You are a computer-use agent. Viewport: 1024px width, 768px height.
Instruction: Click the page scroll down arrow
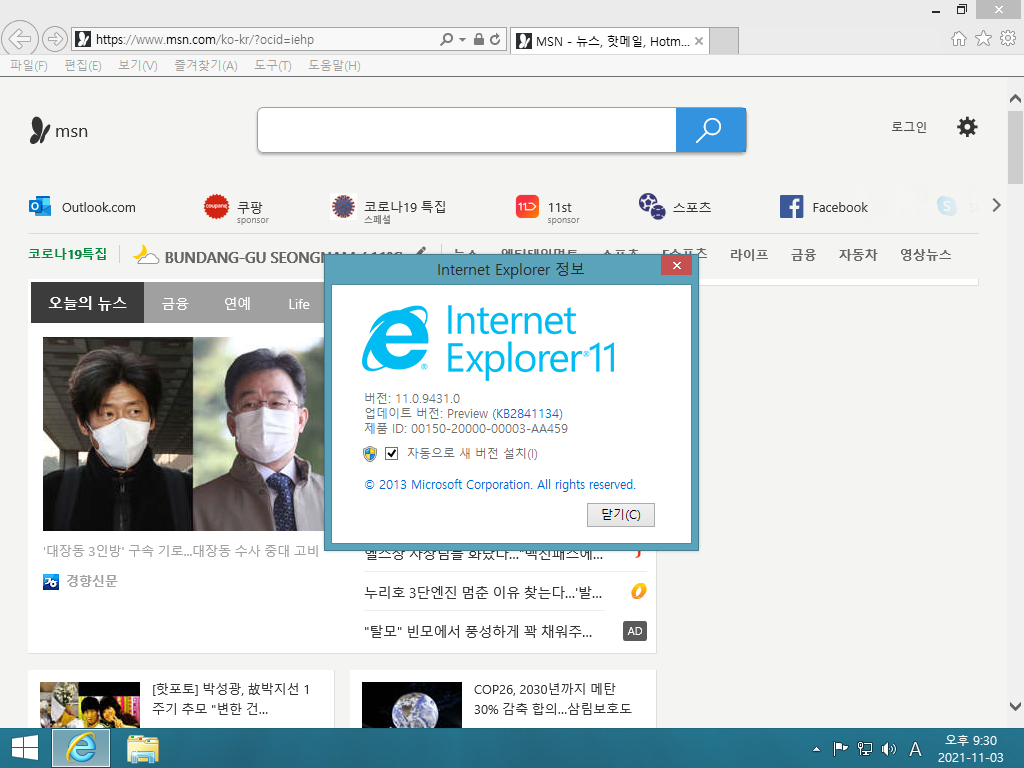[x=1015, y=706]
